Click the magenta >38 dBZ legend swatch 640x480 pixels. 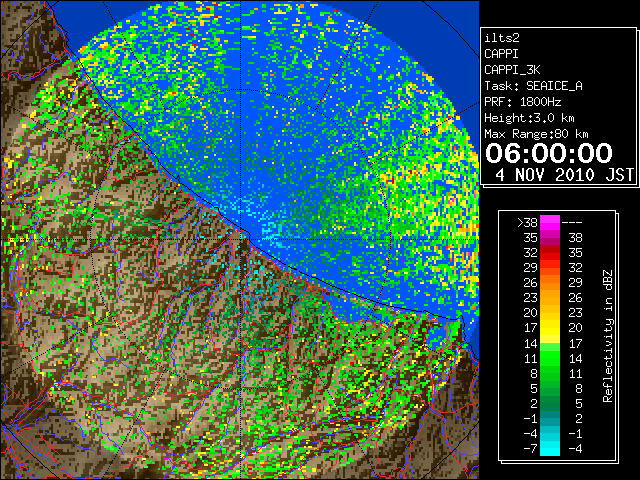pos(550,222)
